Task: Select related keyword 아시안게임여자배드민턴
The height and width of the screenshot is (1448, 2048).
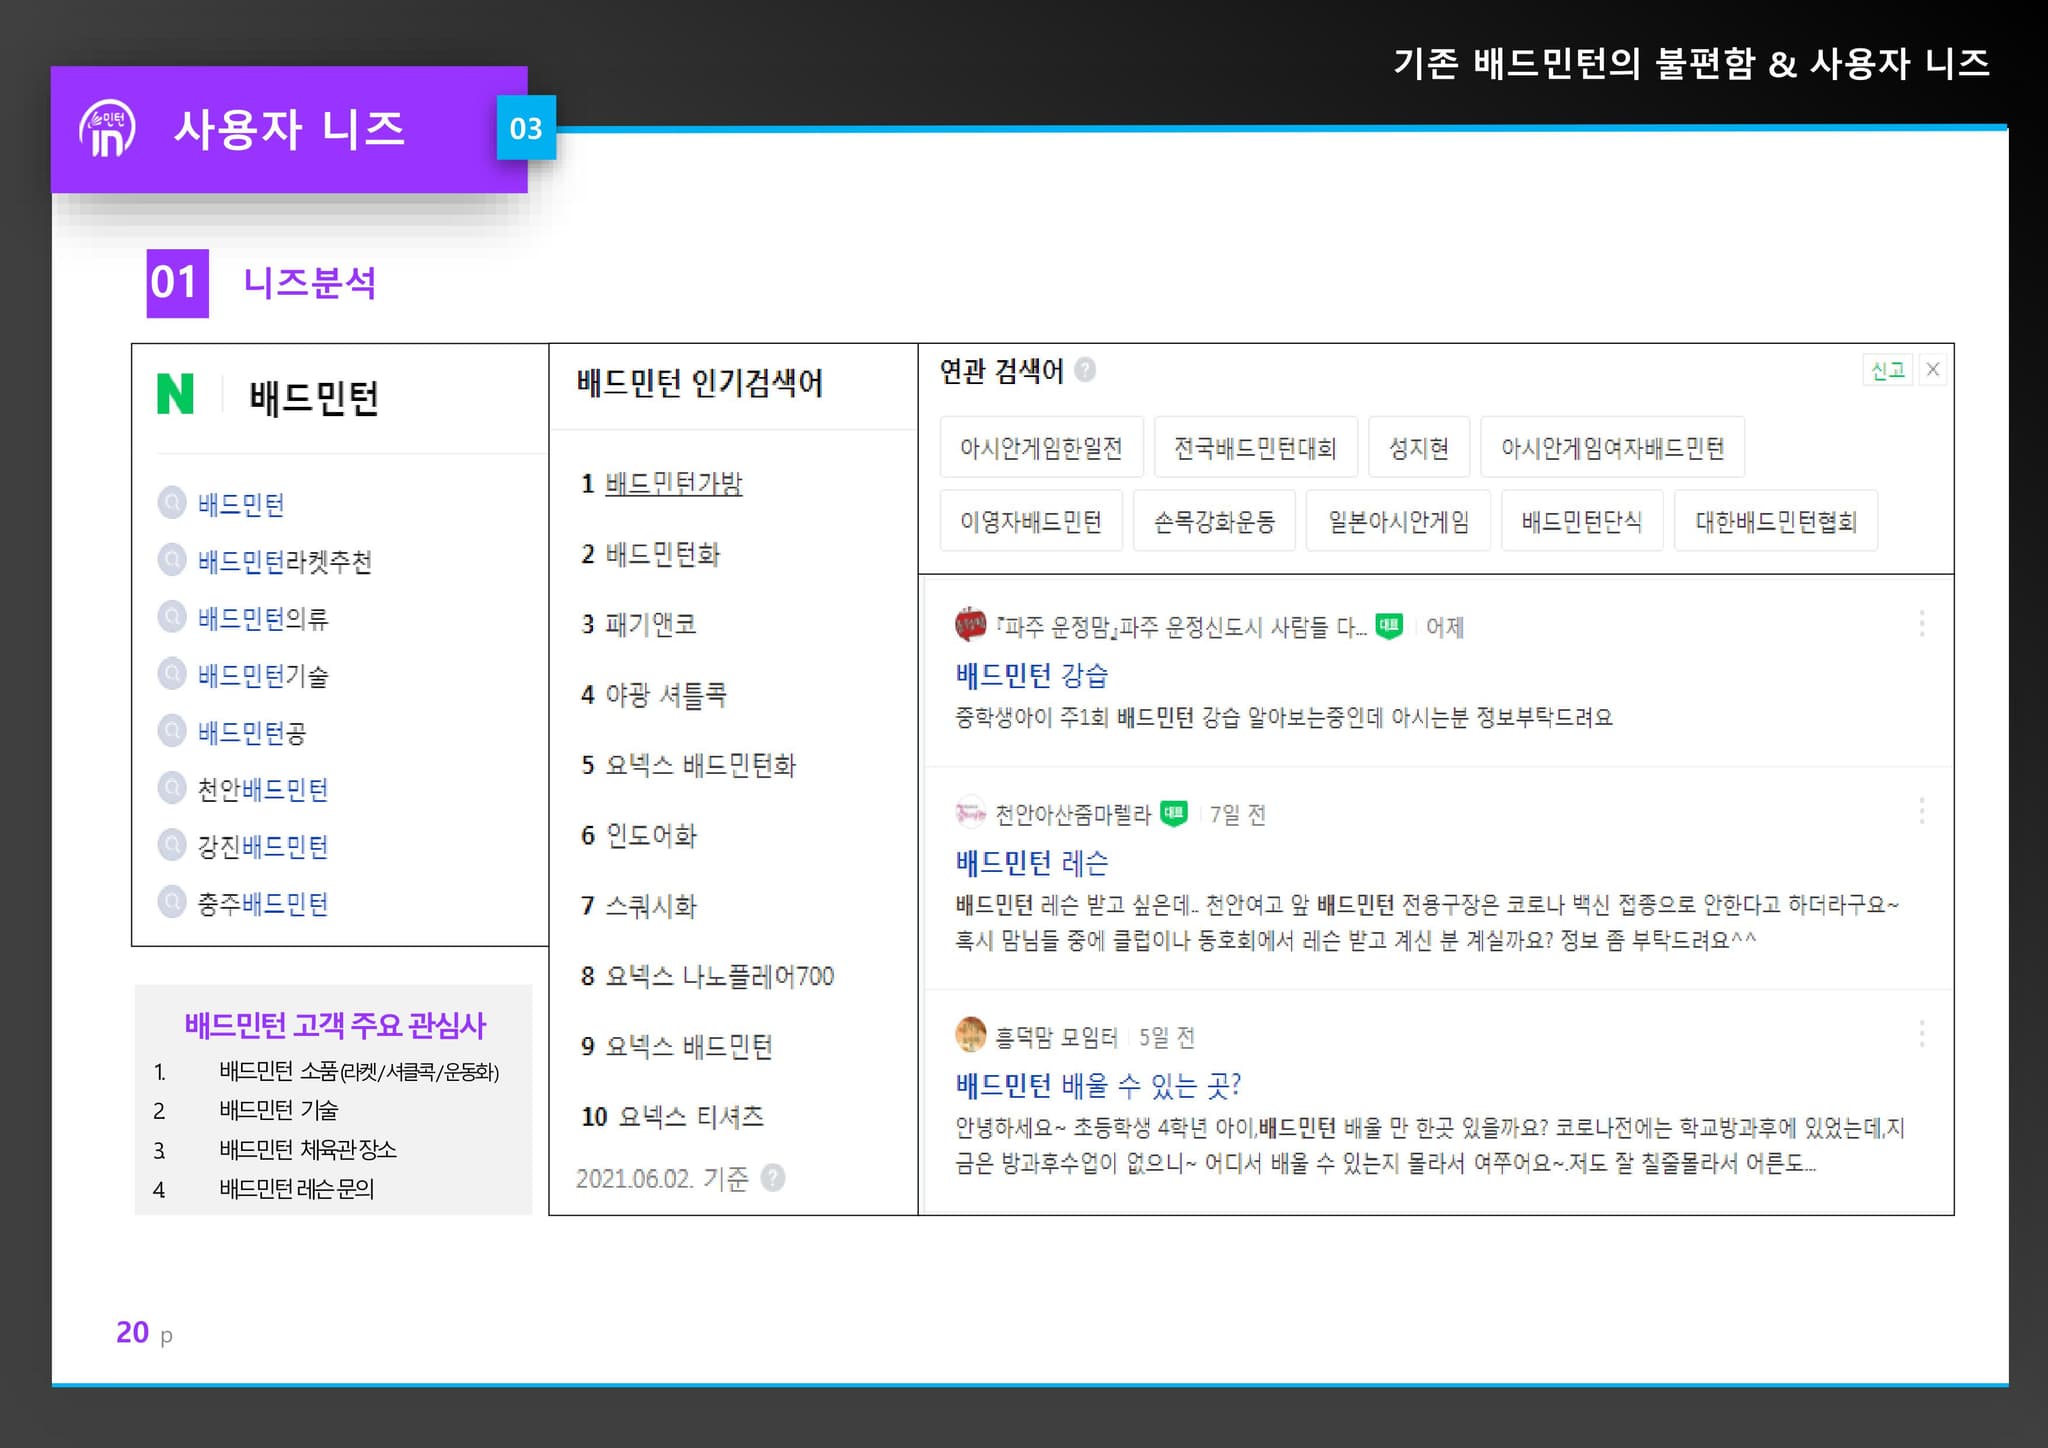Action: [1612, 447]
